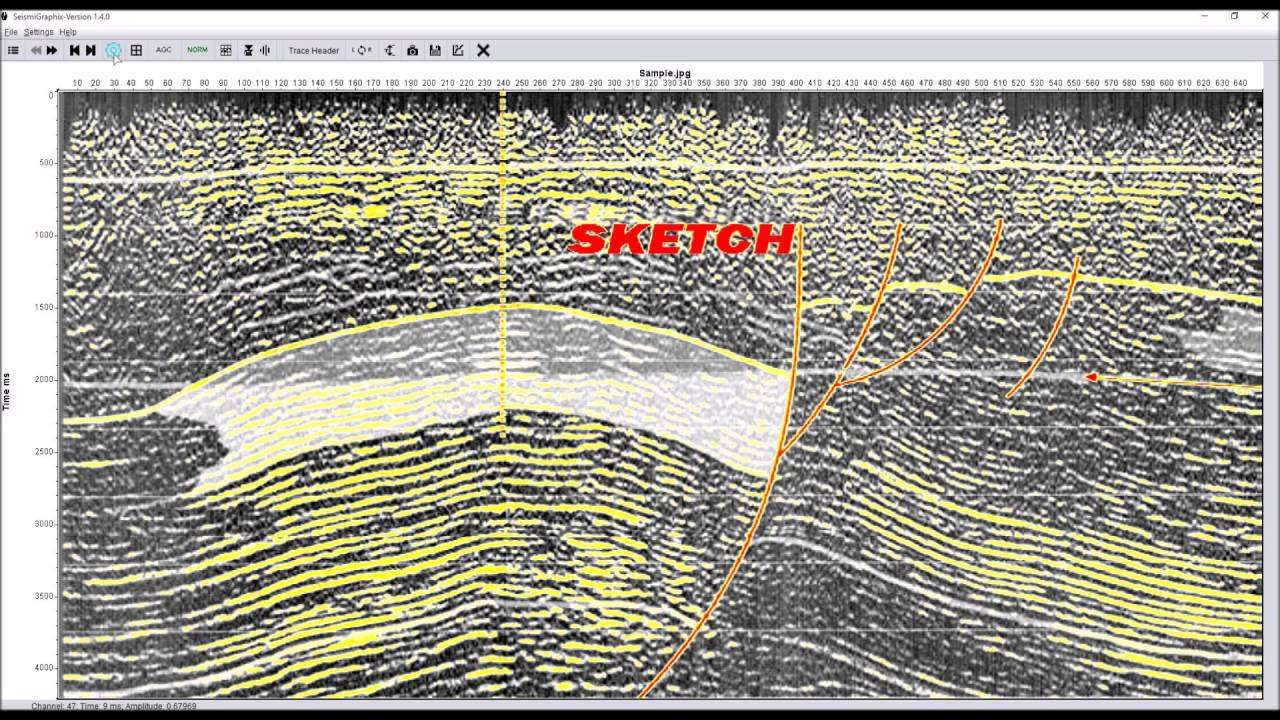Click the Time ms axis label
The width and height of the screenshot is (1280, 720).
click(7, 391)
